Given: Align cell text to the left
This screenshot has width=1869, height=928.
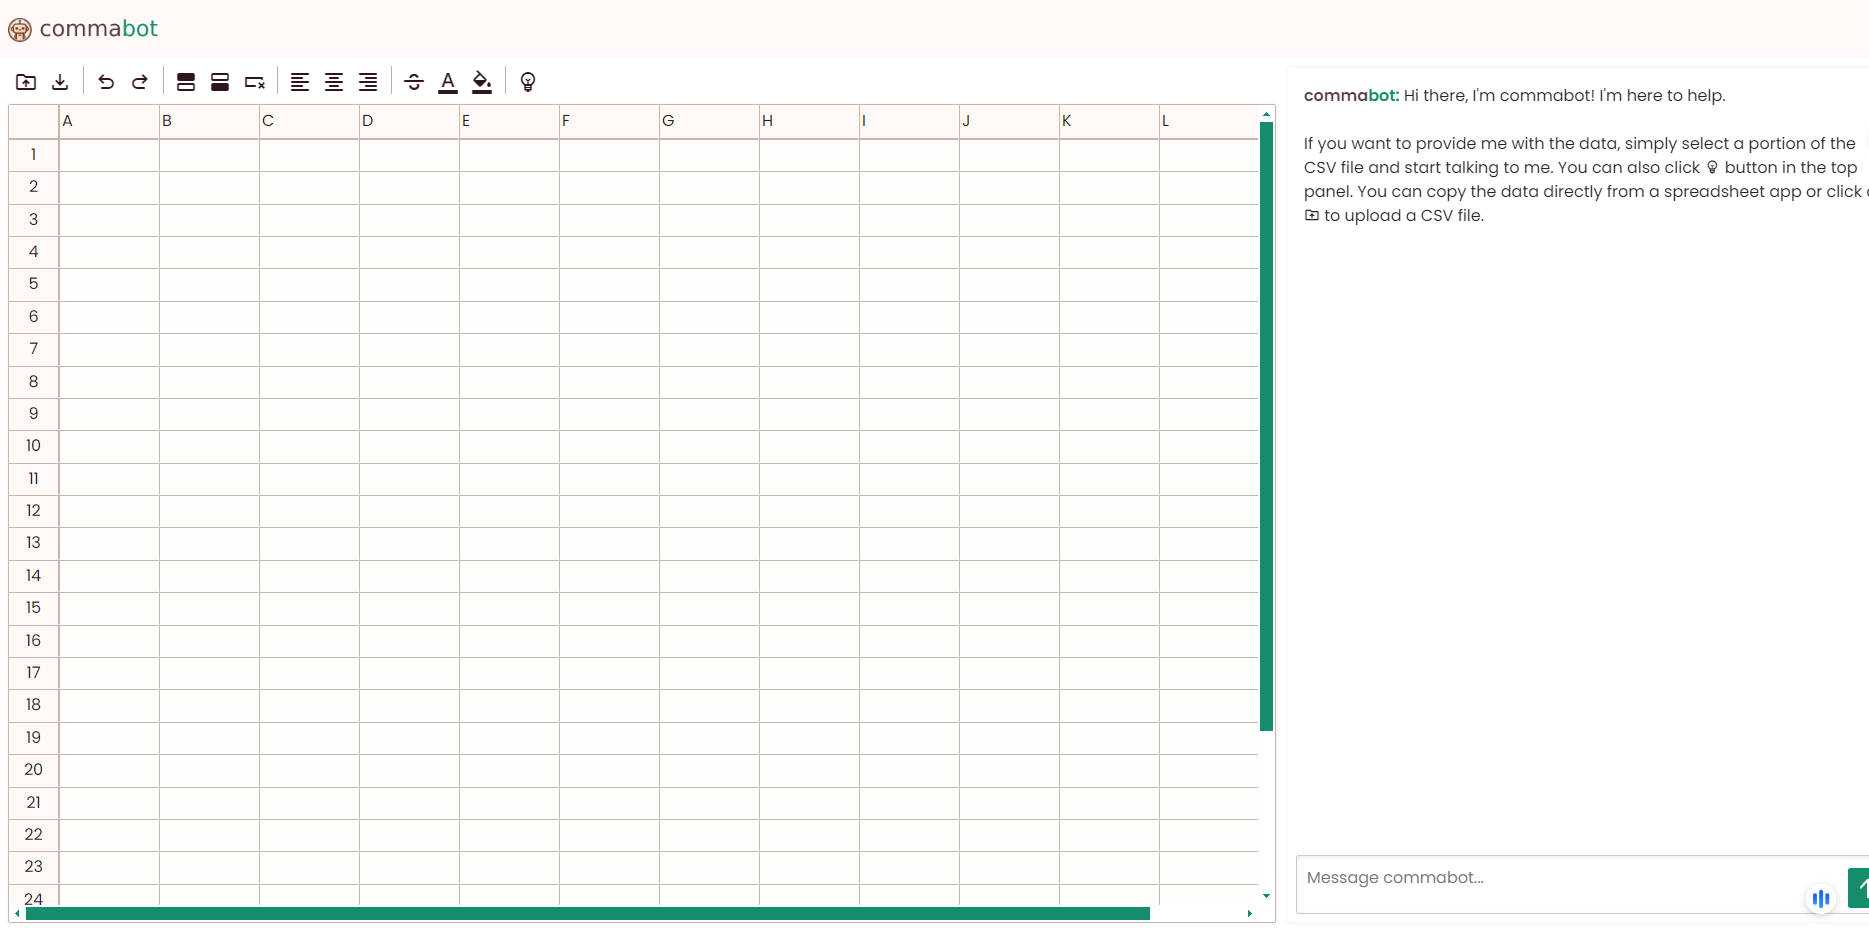Looking at the screenshot, I should pos(300,82).
